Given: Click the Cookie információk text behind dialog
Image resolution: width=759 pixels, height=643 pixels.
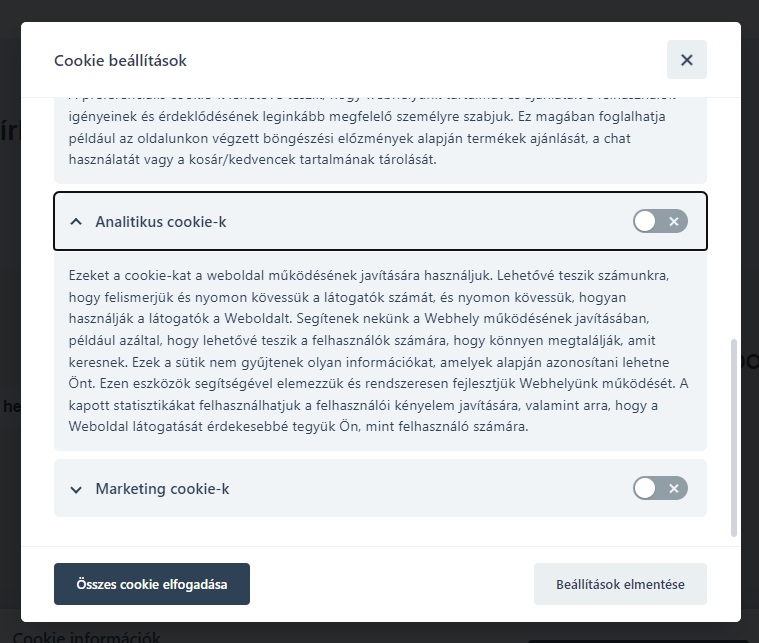Looking at the screenshot, I should coord(86,637).
